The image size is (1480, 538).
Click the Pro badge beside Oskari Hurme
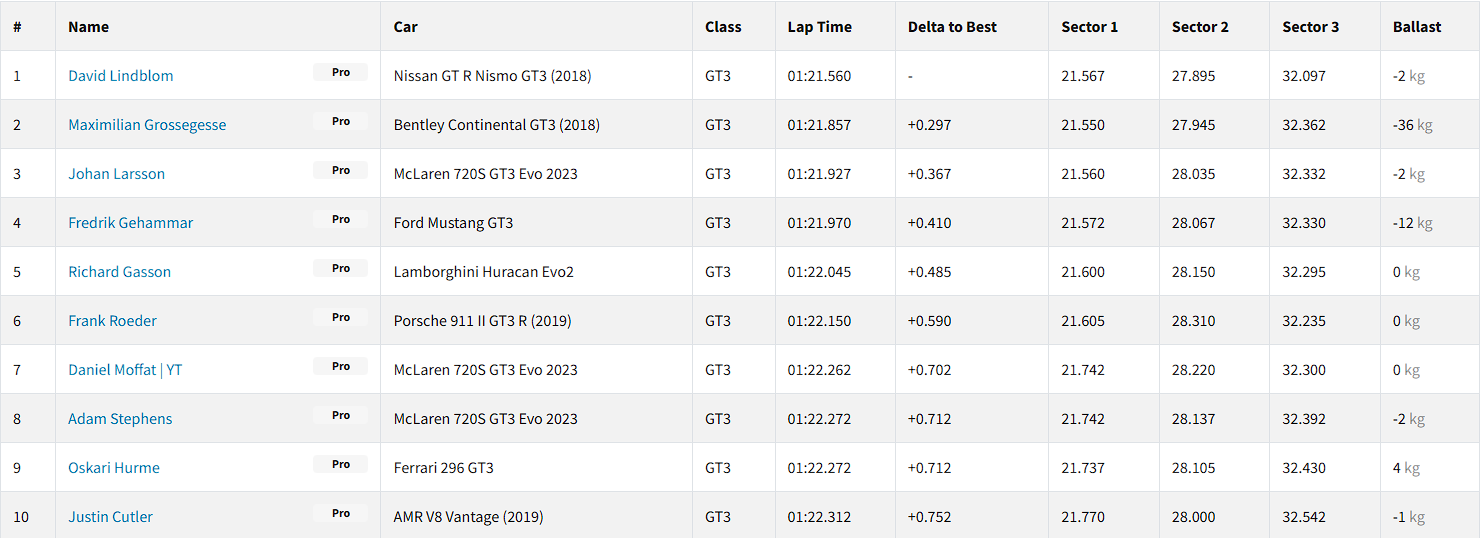(341, 464)
